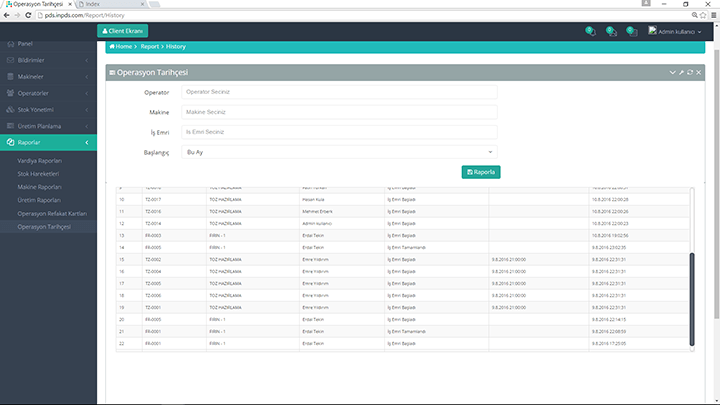Click the Report breadcrumb link
720x405 pixels.
150,46
